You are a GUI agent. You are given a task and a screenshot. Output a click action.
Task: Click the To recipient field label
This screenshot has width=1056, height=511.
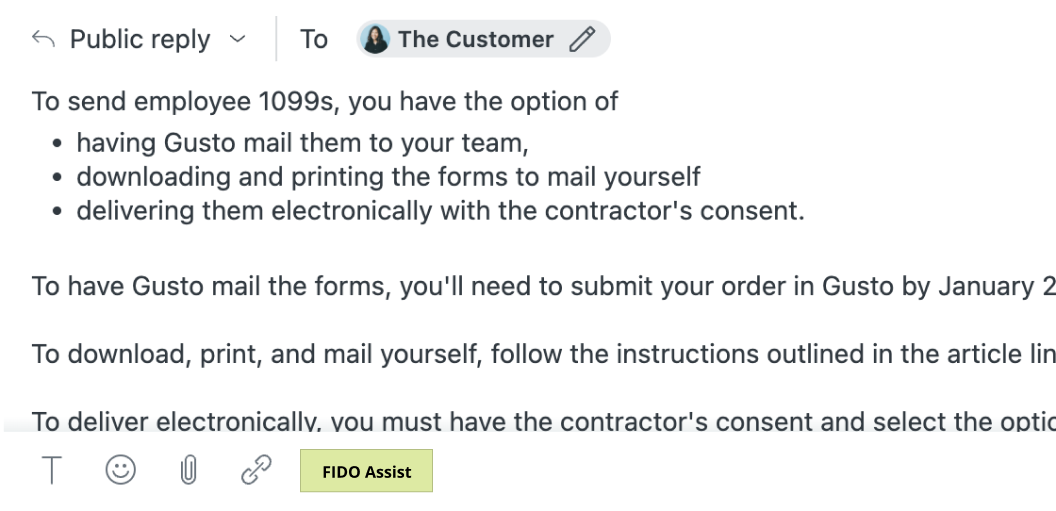314,39
